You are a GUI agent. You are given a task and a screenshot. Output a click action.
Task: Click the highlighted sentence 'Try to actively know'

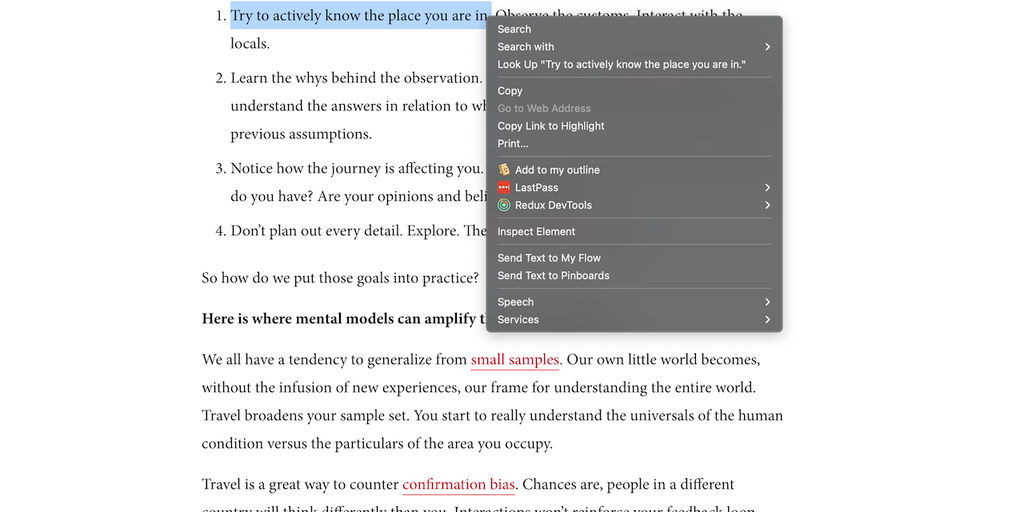point(360,15)
